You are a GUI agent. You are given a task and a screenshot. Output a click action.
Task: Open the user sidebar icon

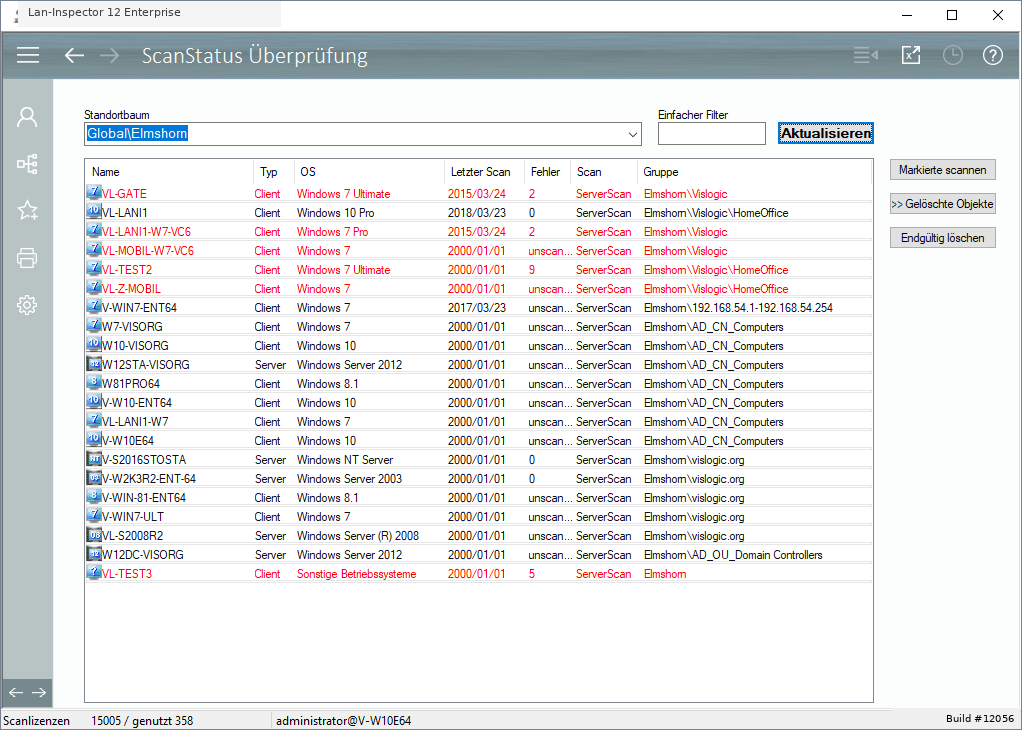coord(27,117)
